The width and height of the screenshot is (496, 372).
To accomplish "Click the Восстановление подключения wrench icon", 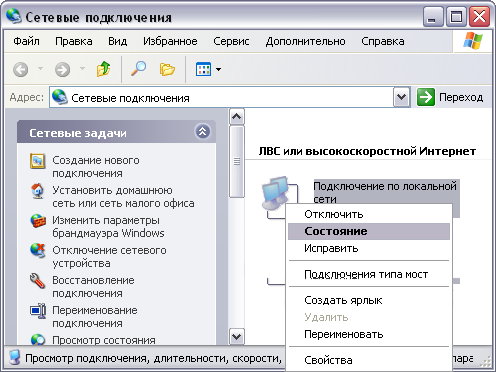I will [x=37, y=281].
